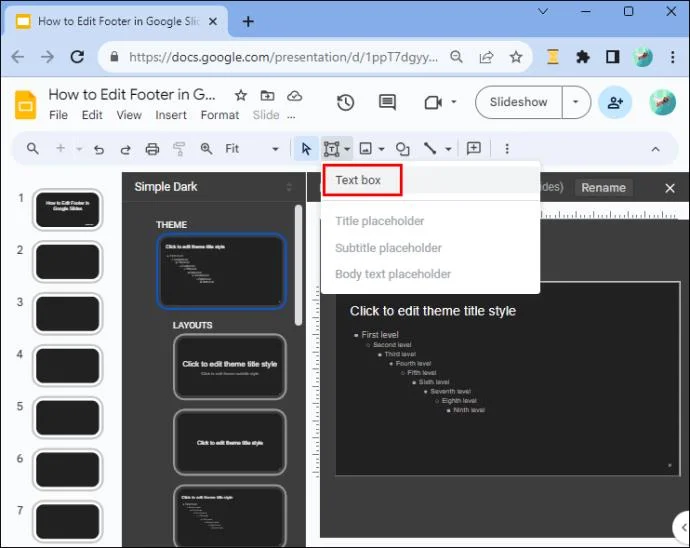Open the comments icon
Image resolution: width=690 pixels, height=548 pixels.
click(x=387, y=102)
